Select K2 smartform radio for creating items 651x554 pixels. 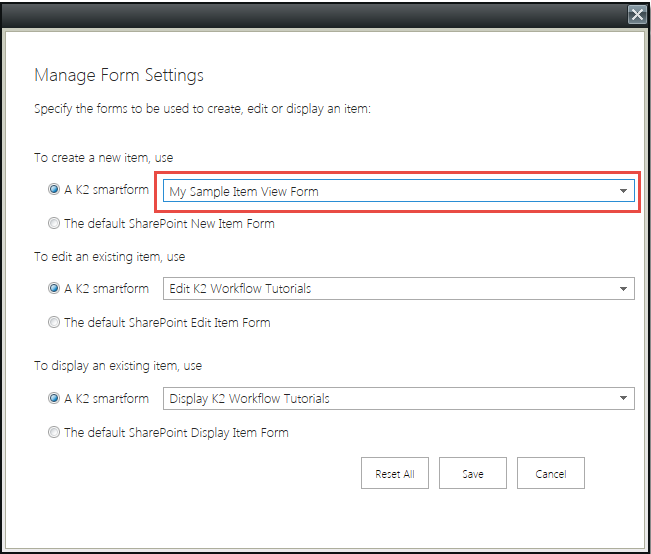pos(54,190)
